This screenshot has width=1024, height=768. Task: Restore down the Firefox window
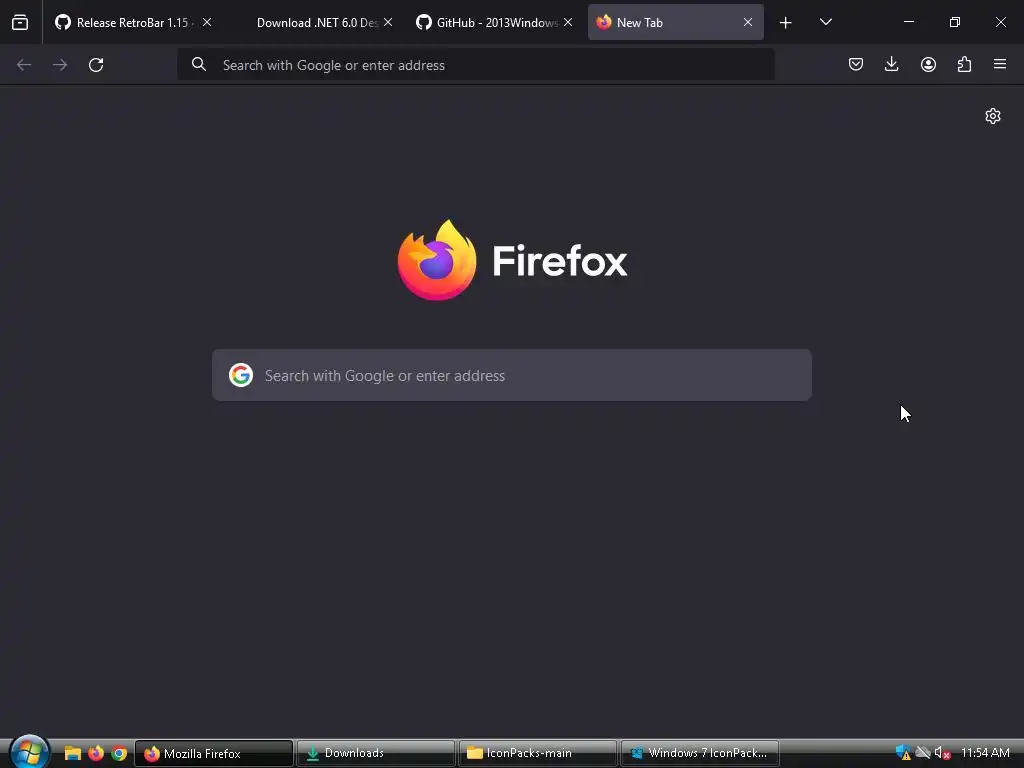click(x=954, y=22)
